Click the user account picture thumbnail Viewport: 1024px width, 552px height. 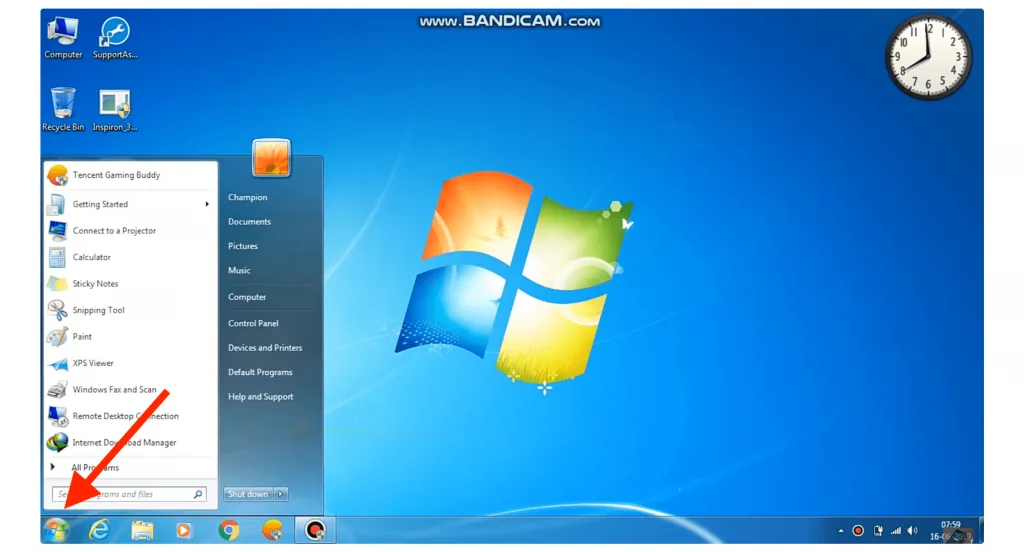click(x=271, y=157)
